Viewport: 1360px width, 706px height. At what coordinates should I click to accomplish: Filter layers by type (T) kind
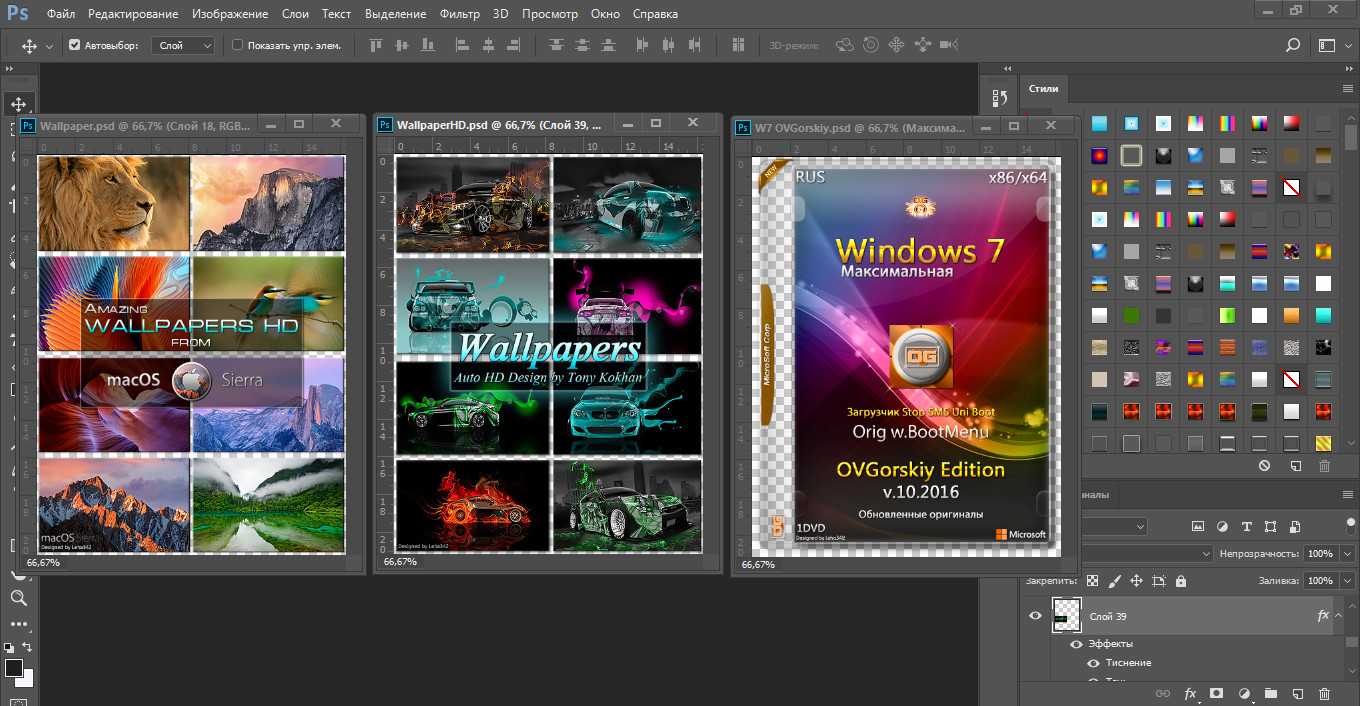click(x=1246, y=526)
